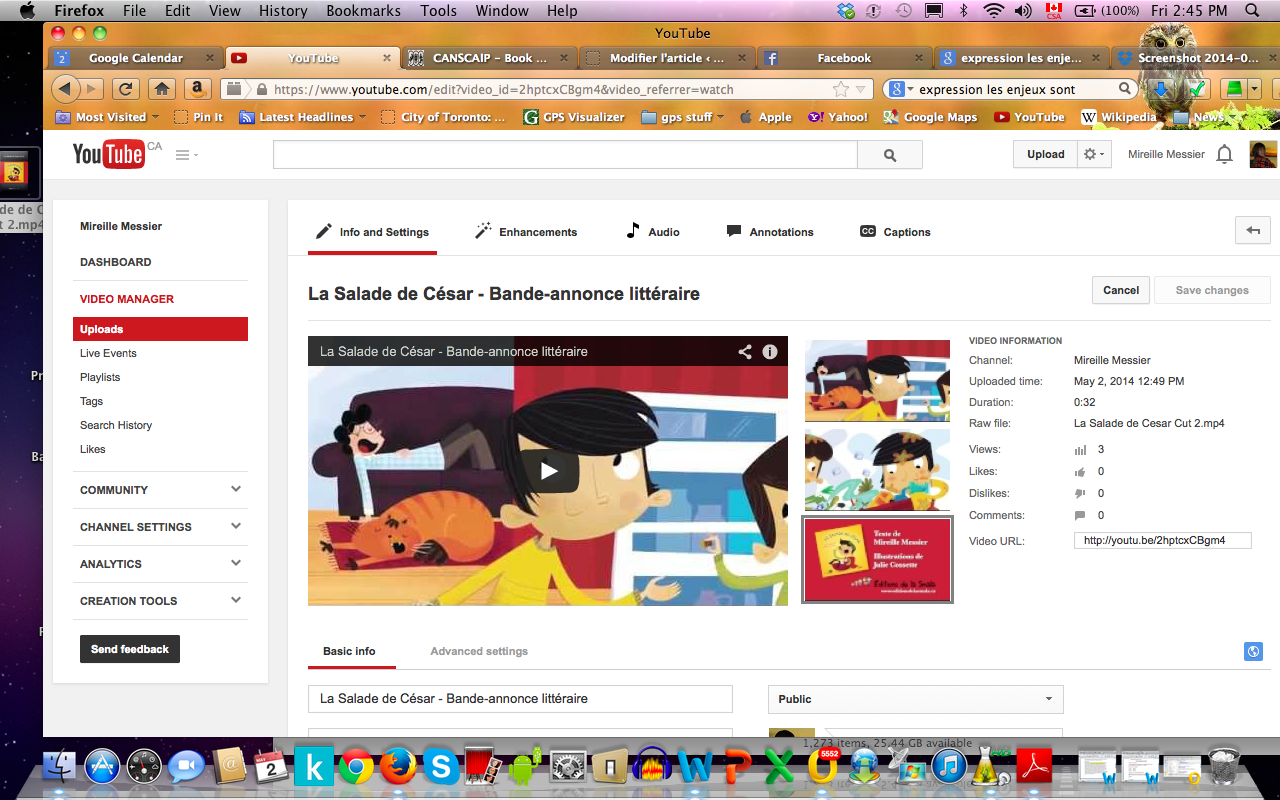Image resolution: width=1280 pixels, height=800 pixels.
Task: Click the info icon on video player
Action: click(770, 352)
